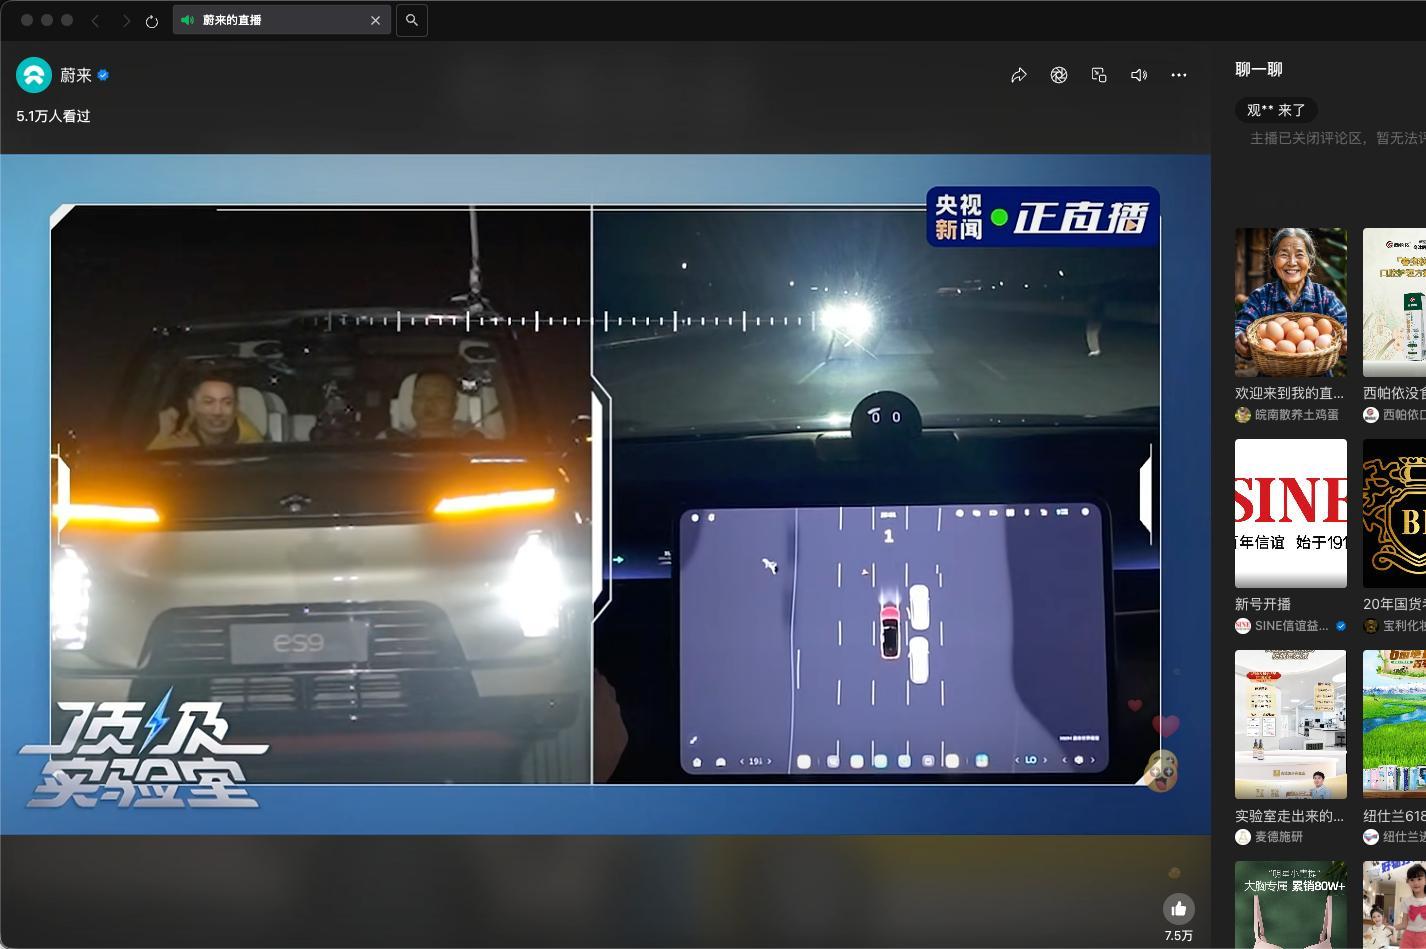This screenshot has width=1426, height=949.
Task: Go forward with the forward arrow
Action: click(x=126, y=20)
